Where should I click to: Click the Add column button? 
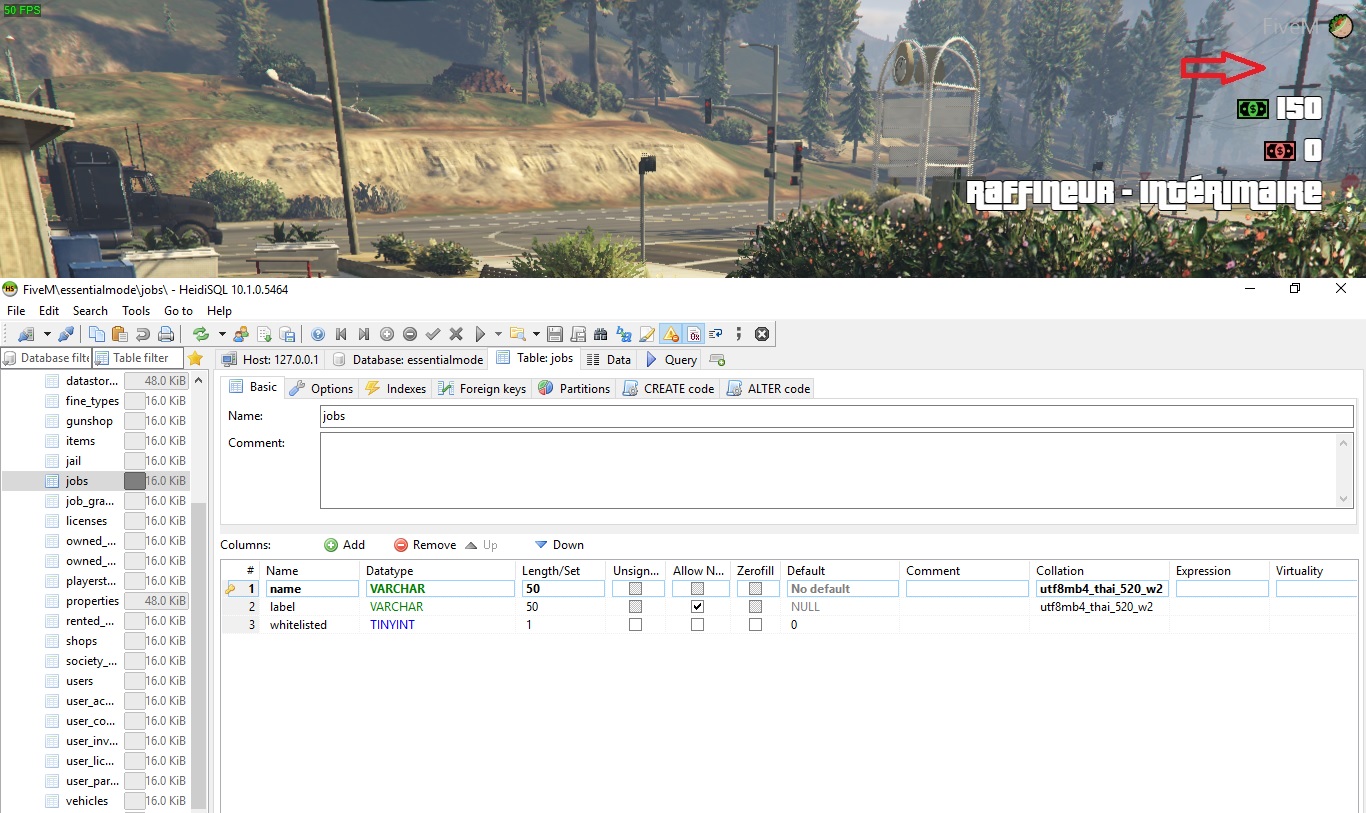pos(345,545)
